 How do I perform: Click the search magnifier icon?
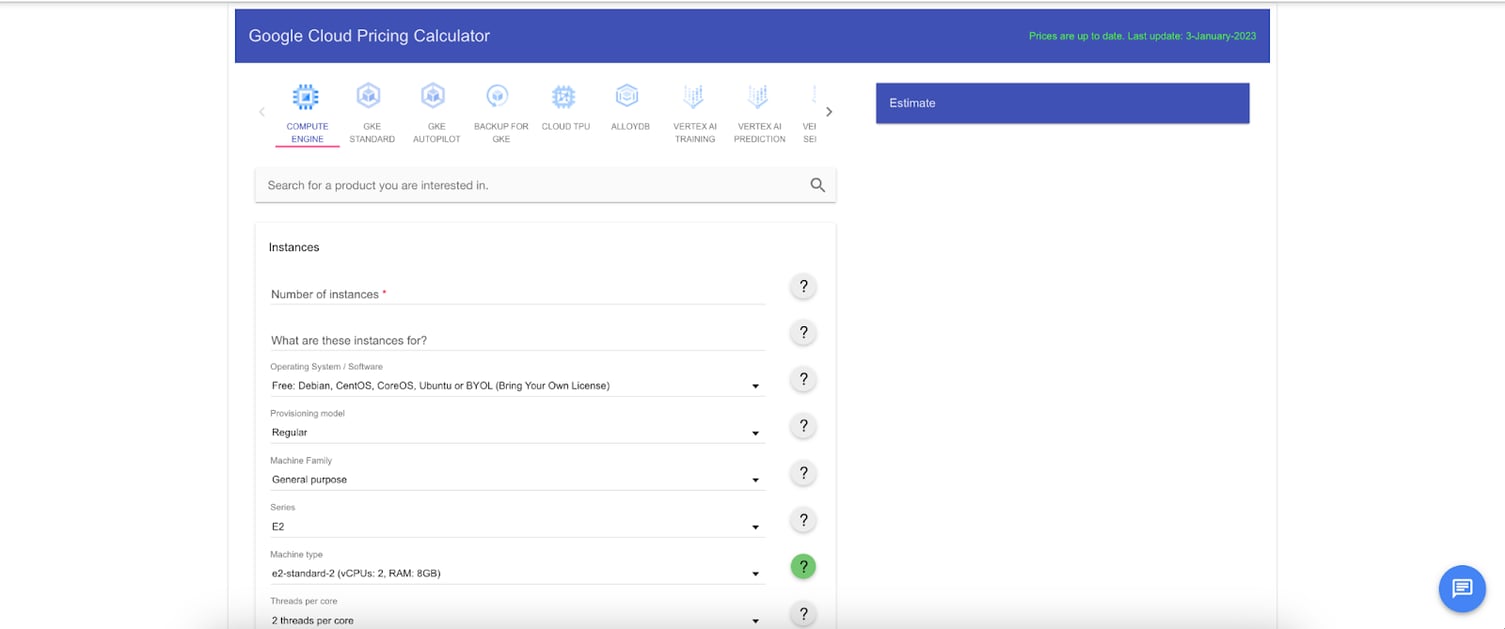[817, 184]
